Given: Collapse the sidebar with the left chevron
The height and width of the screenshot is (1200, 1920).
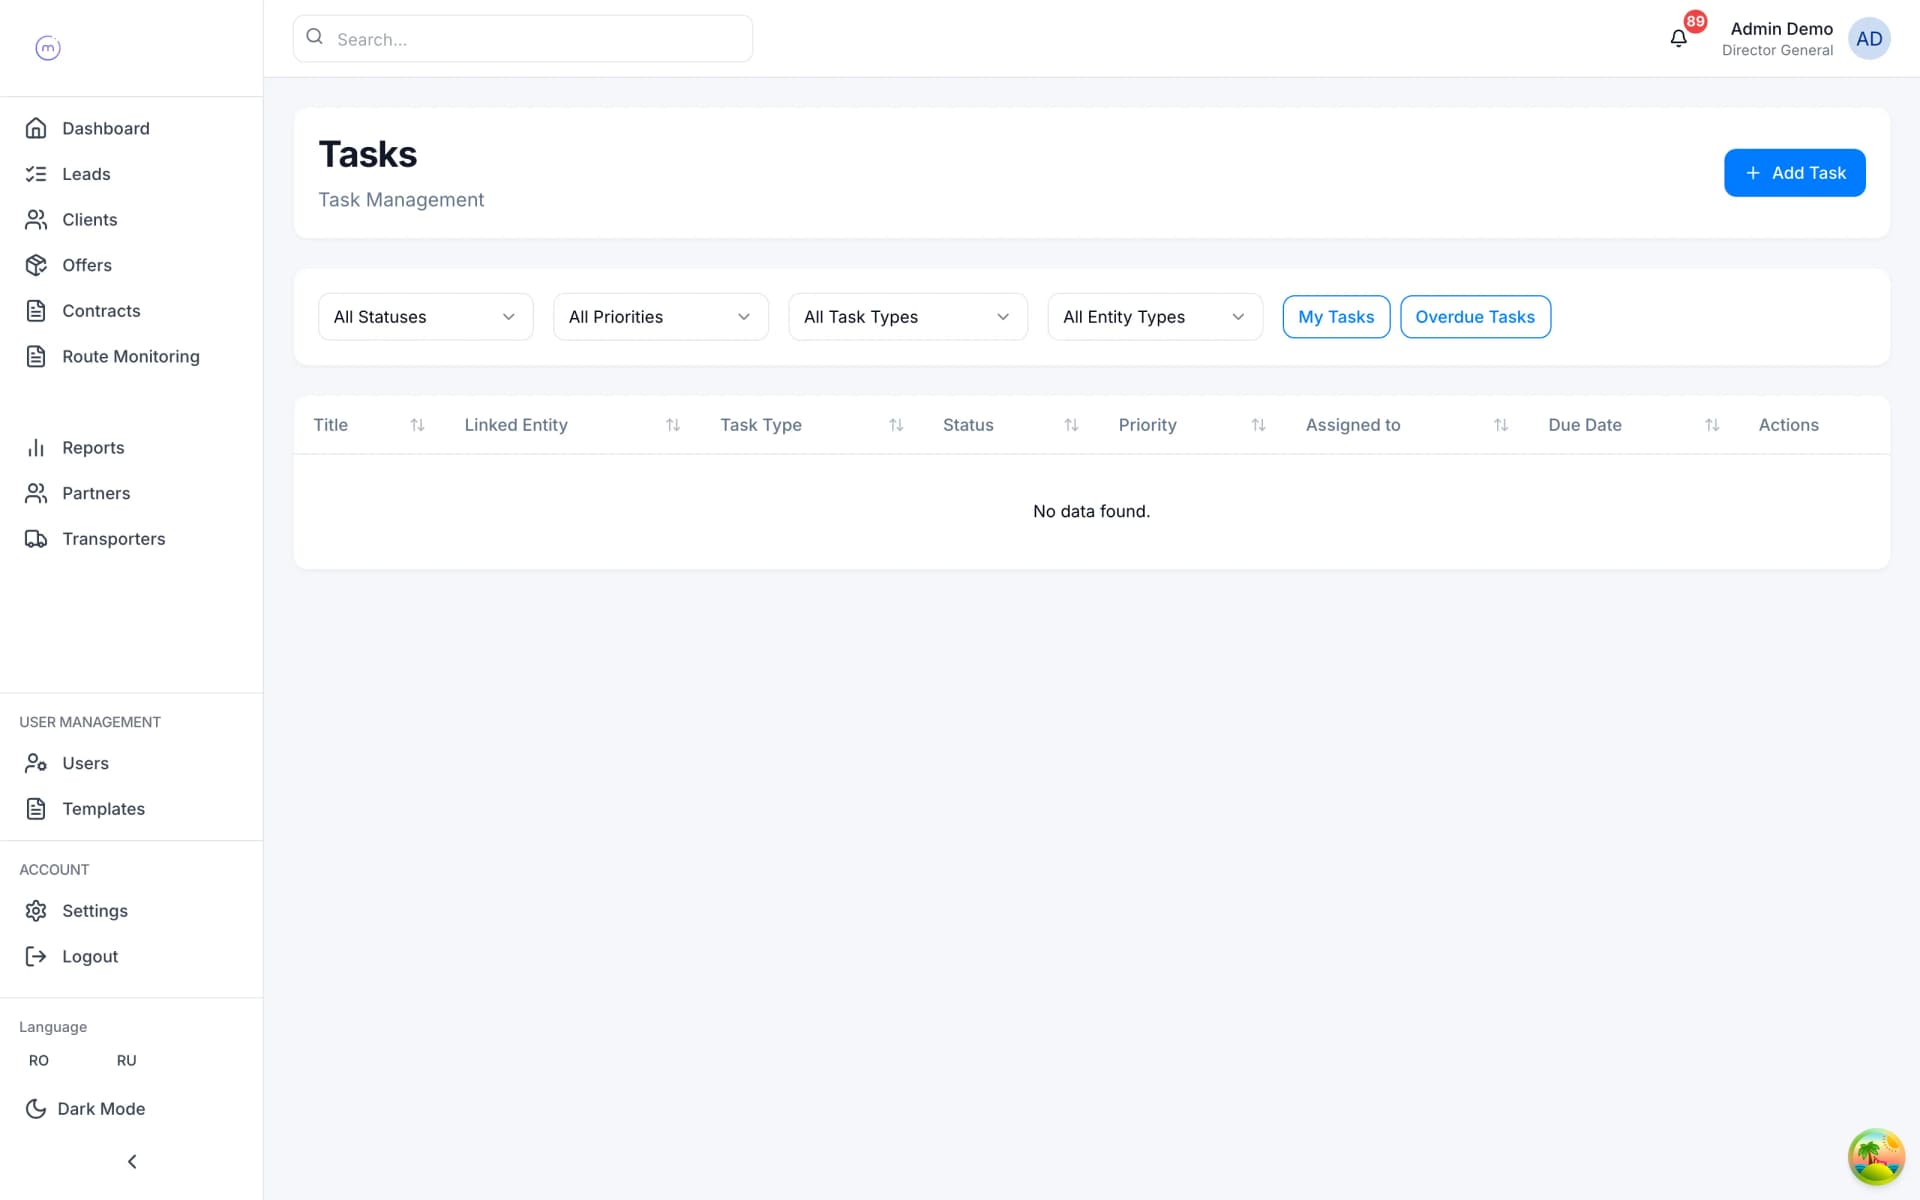Looking at the screenshot, I should click(x=132, y=1161).
